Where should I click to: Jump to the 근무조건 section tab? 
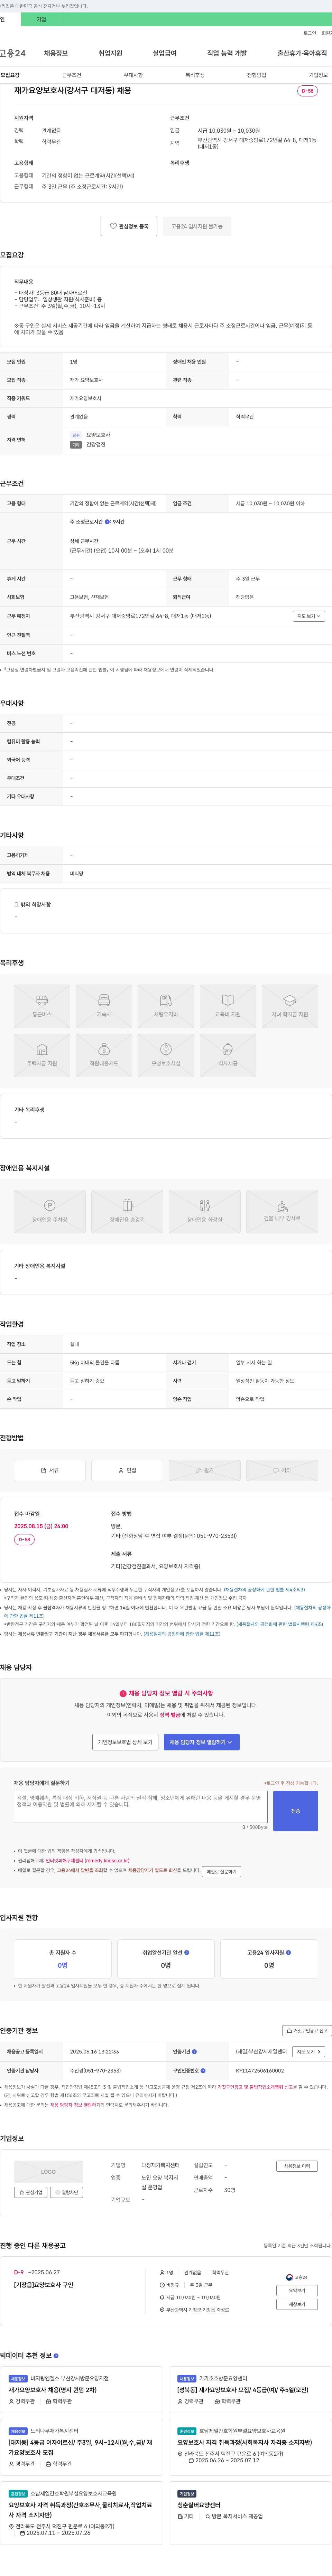tap(72, 75)
